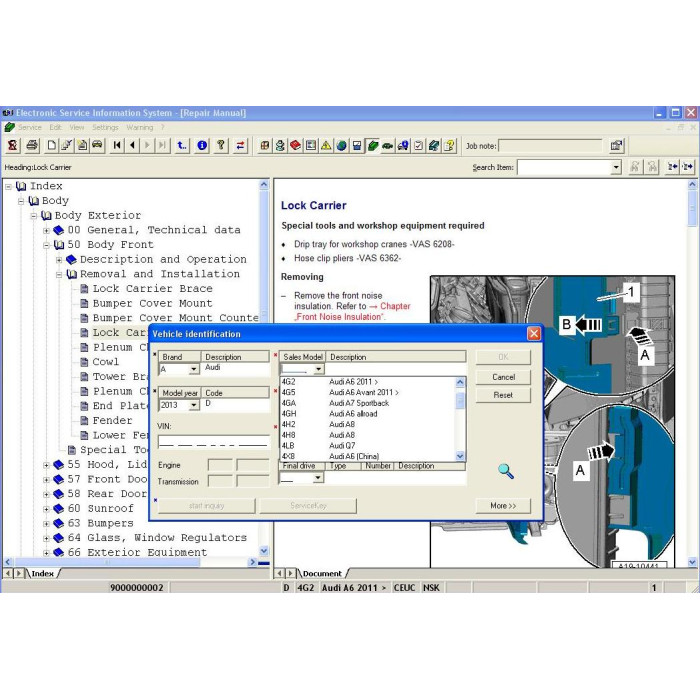Expand the 63 Bumpers tree node
700x700 pixels.
pos(46,524)
